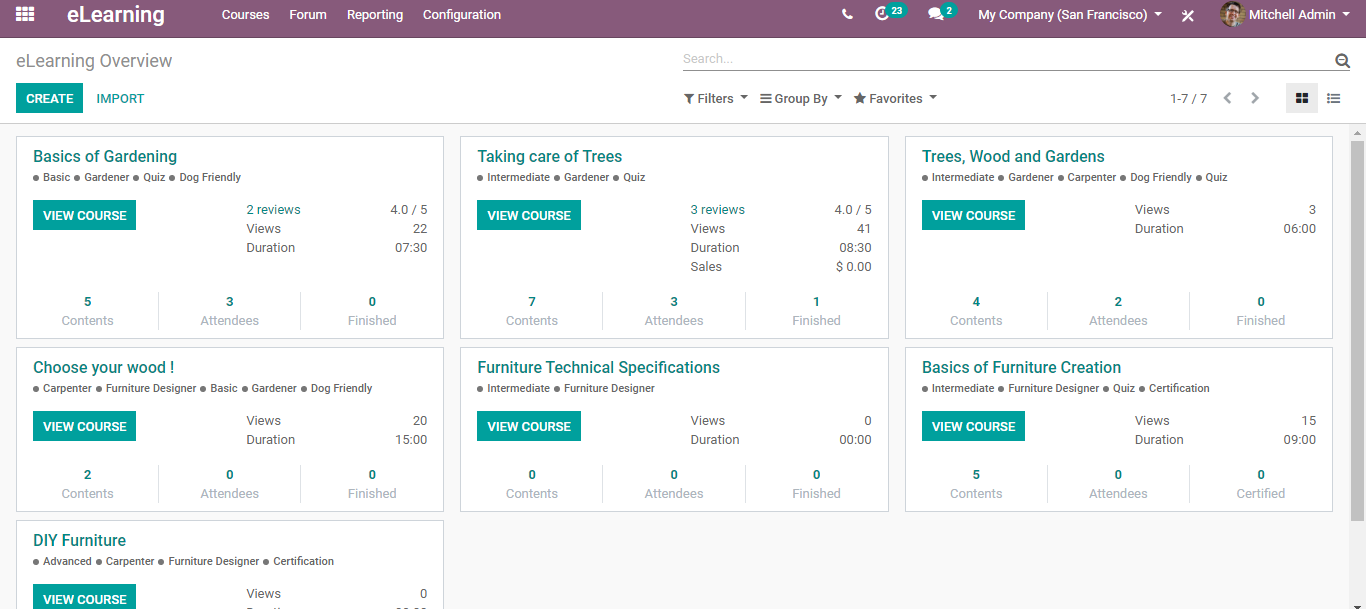Screen dimensions: 1366x609
Task: Click the Taking care of Trees title
Action: pyautogui.click(x=550, y=156)
